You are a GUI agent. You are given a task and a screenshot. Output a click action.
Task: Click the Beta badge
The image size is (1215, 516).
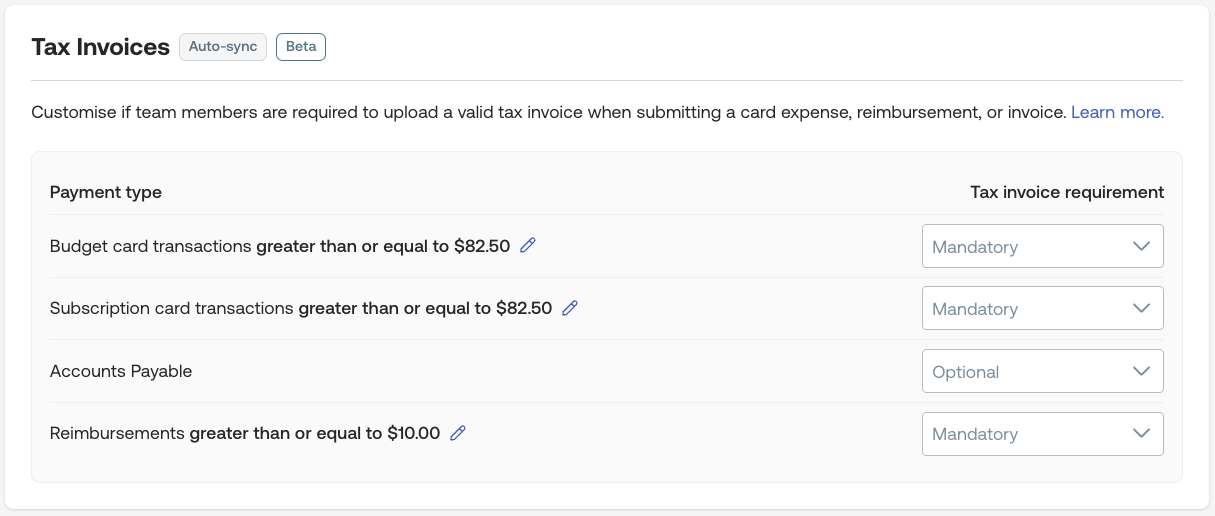(301, 47)
